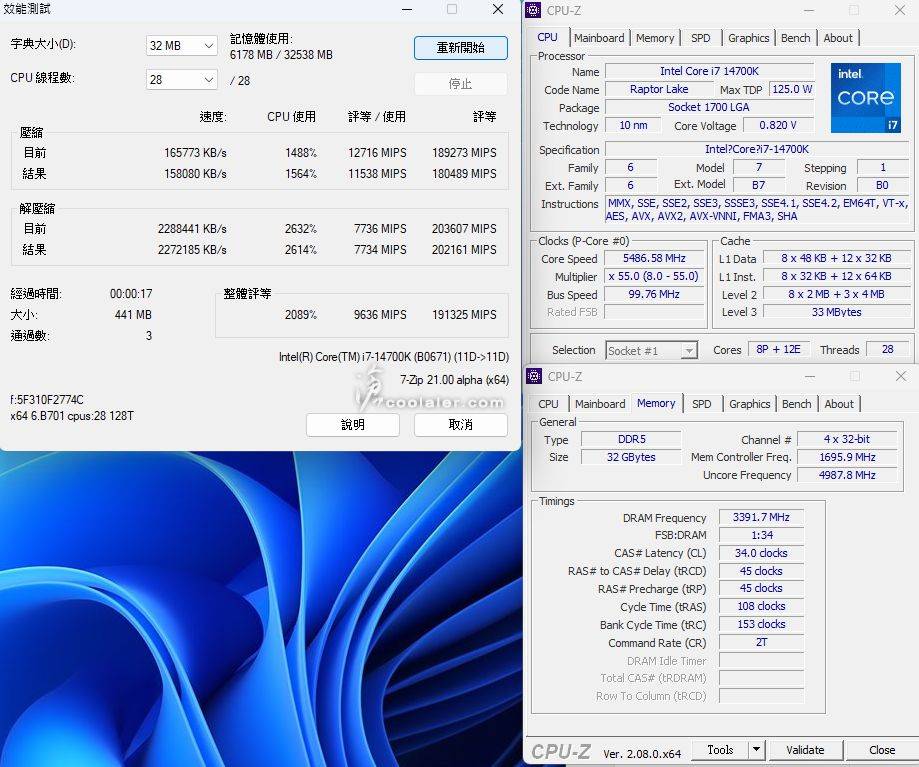Click the Specification field 'Intel?Core?i7-14700K'
The width and height of the screenshot is (919, 767).
coord(757,149)
